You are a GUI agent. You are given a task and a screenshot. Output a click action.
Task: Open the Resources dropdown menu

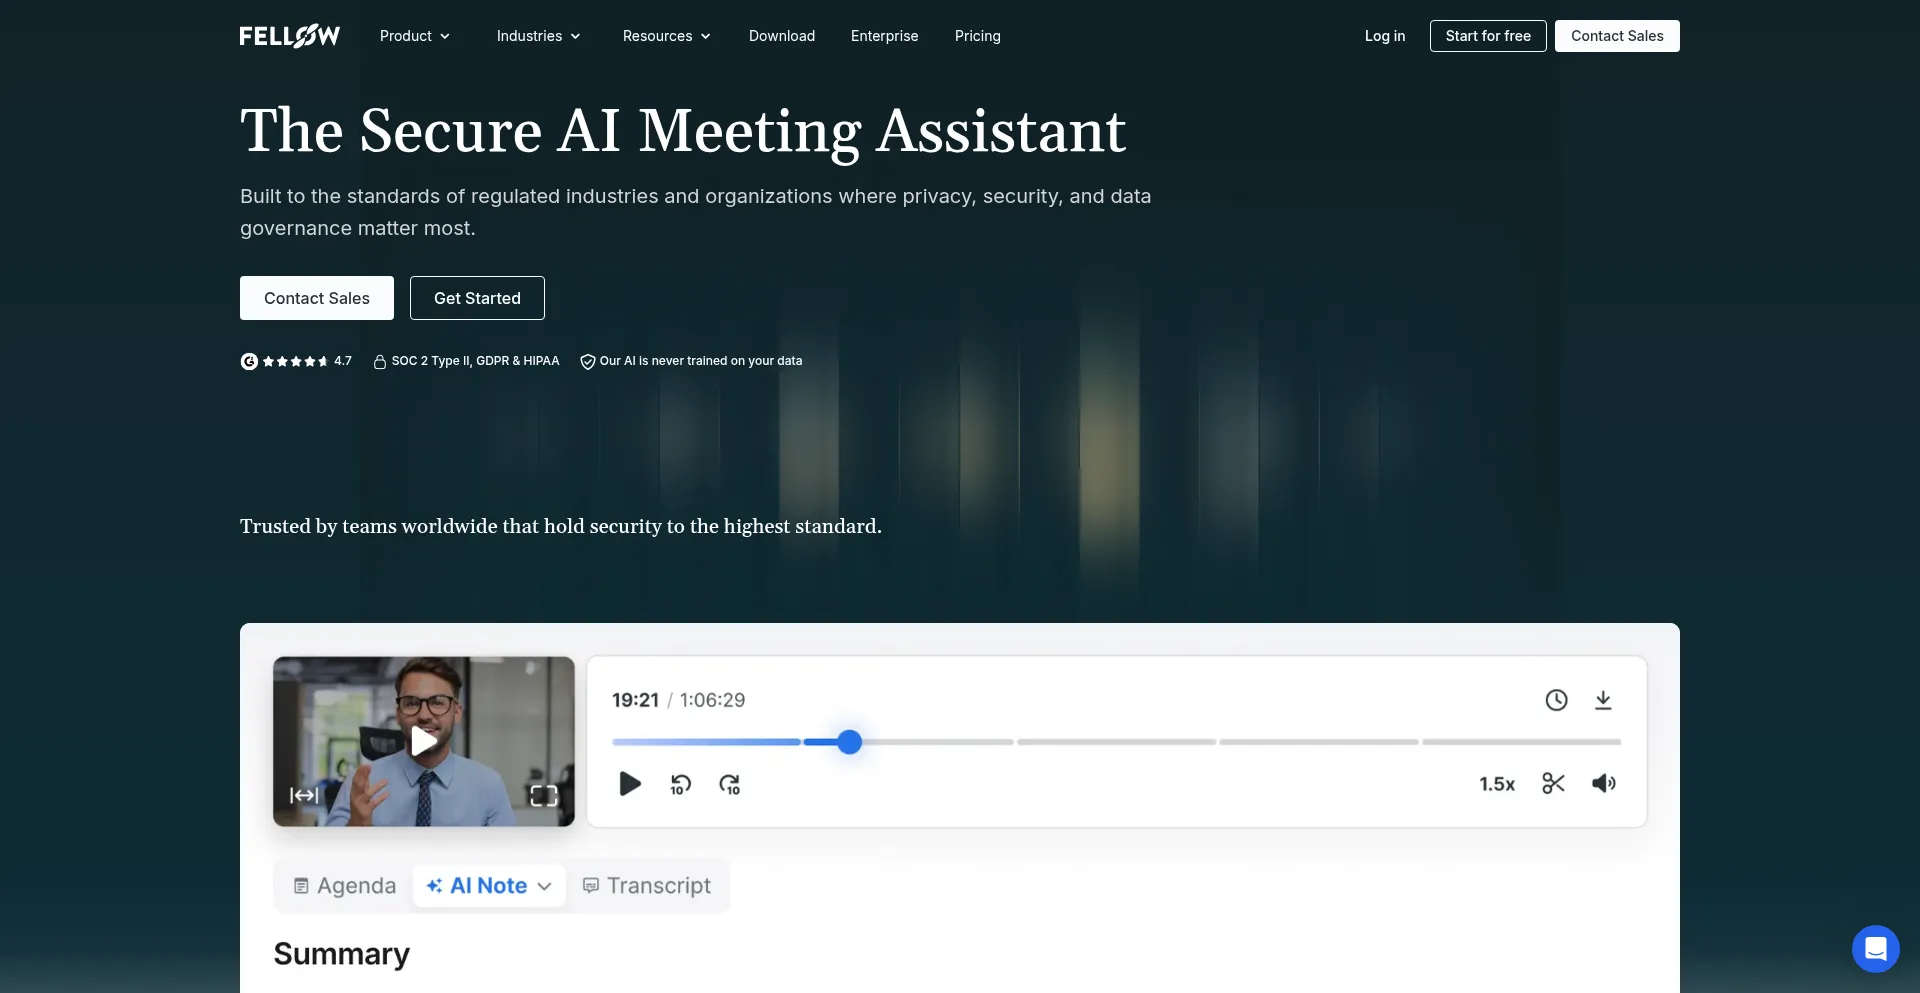[667, 36]
